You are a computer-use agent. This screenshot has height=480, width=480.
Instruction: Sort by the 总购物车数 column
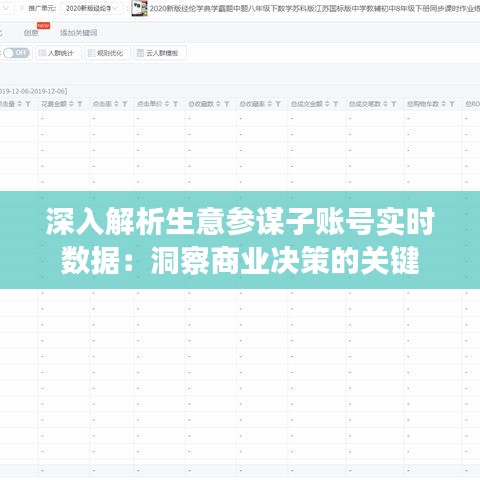[x=443, y=104]
